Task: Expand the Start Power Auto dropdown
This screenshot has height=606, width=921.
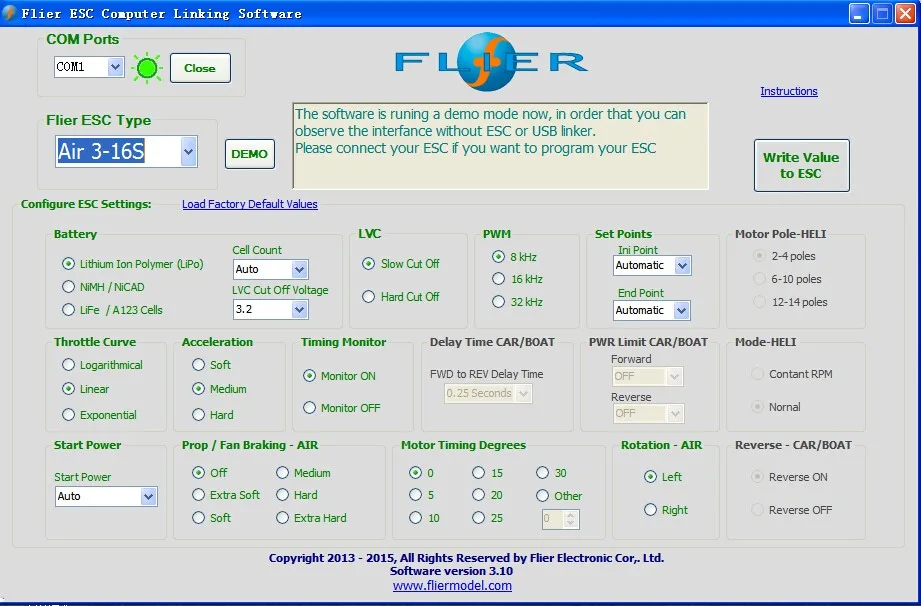Action: (148, 496)
